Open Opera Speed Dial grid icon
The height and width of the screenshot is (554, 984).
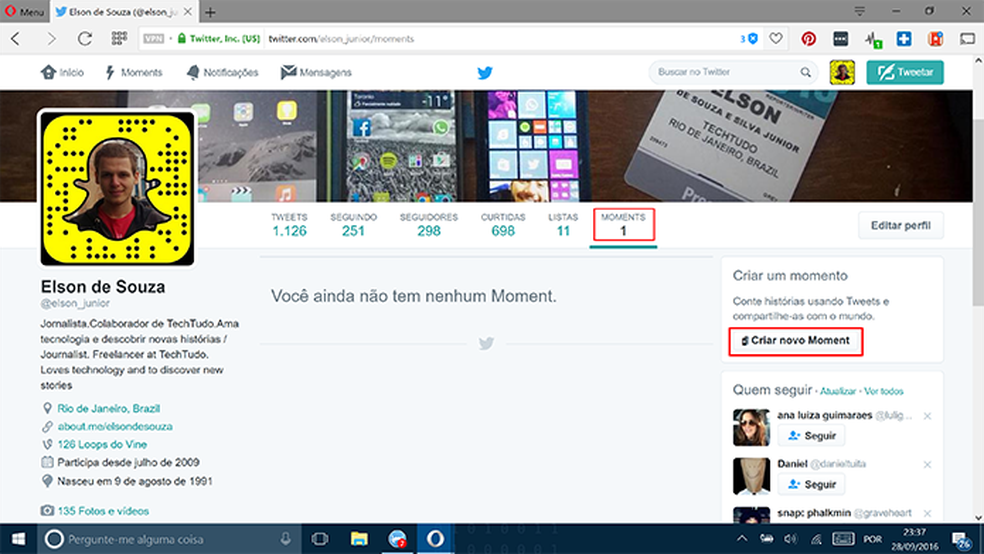tap(119, 39)
